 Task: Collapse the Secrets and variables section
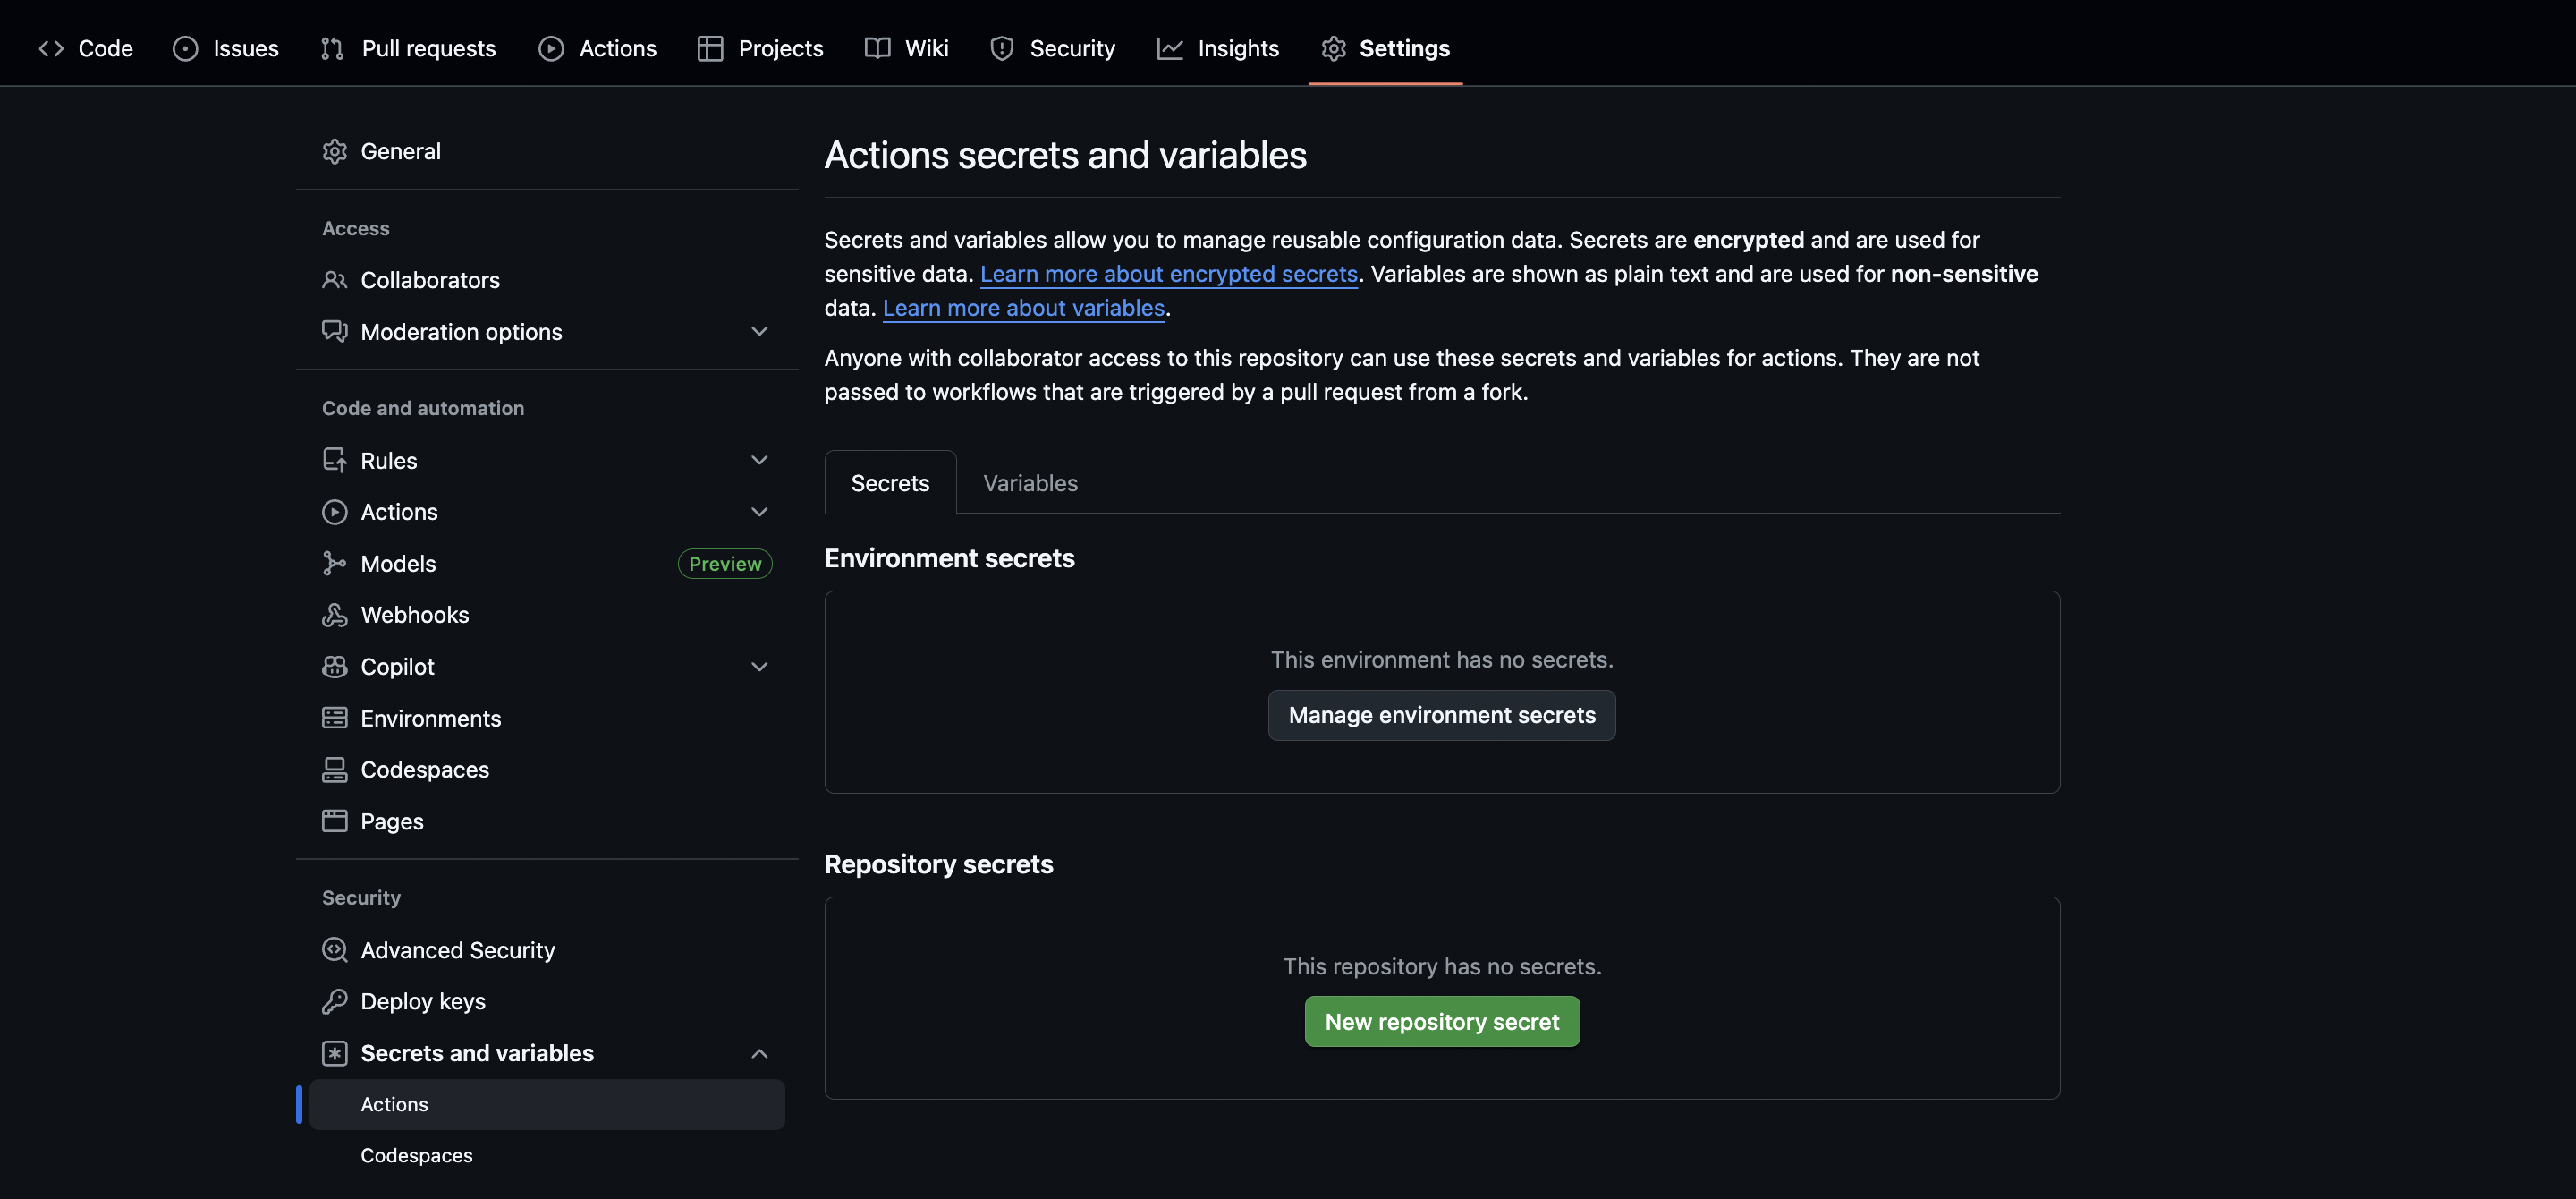(x=759, y=1053)
